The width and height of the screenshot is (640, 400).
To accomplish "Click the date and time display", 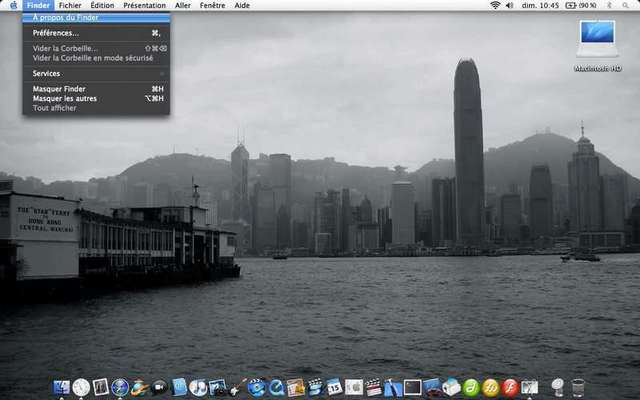I will (541, 5).
